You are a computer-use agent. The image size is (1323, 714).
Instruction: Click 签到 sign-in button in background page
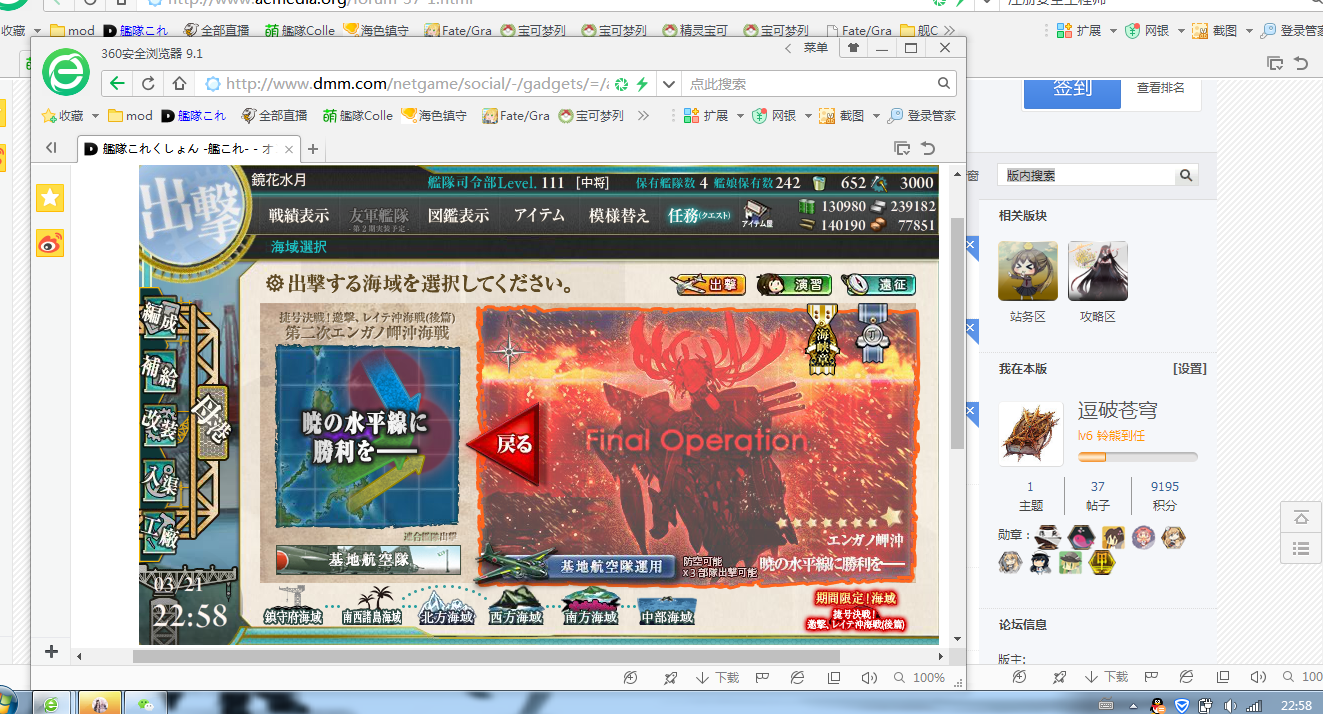1072,88
